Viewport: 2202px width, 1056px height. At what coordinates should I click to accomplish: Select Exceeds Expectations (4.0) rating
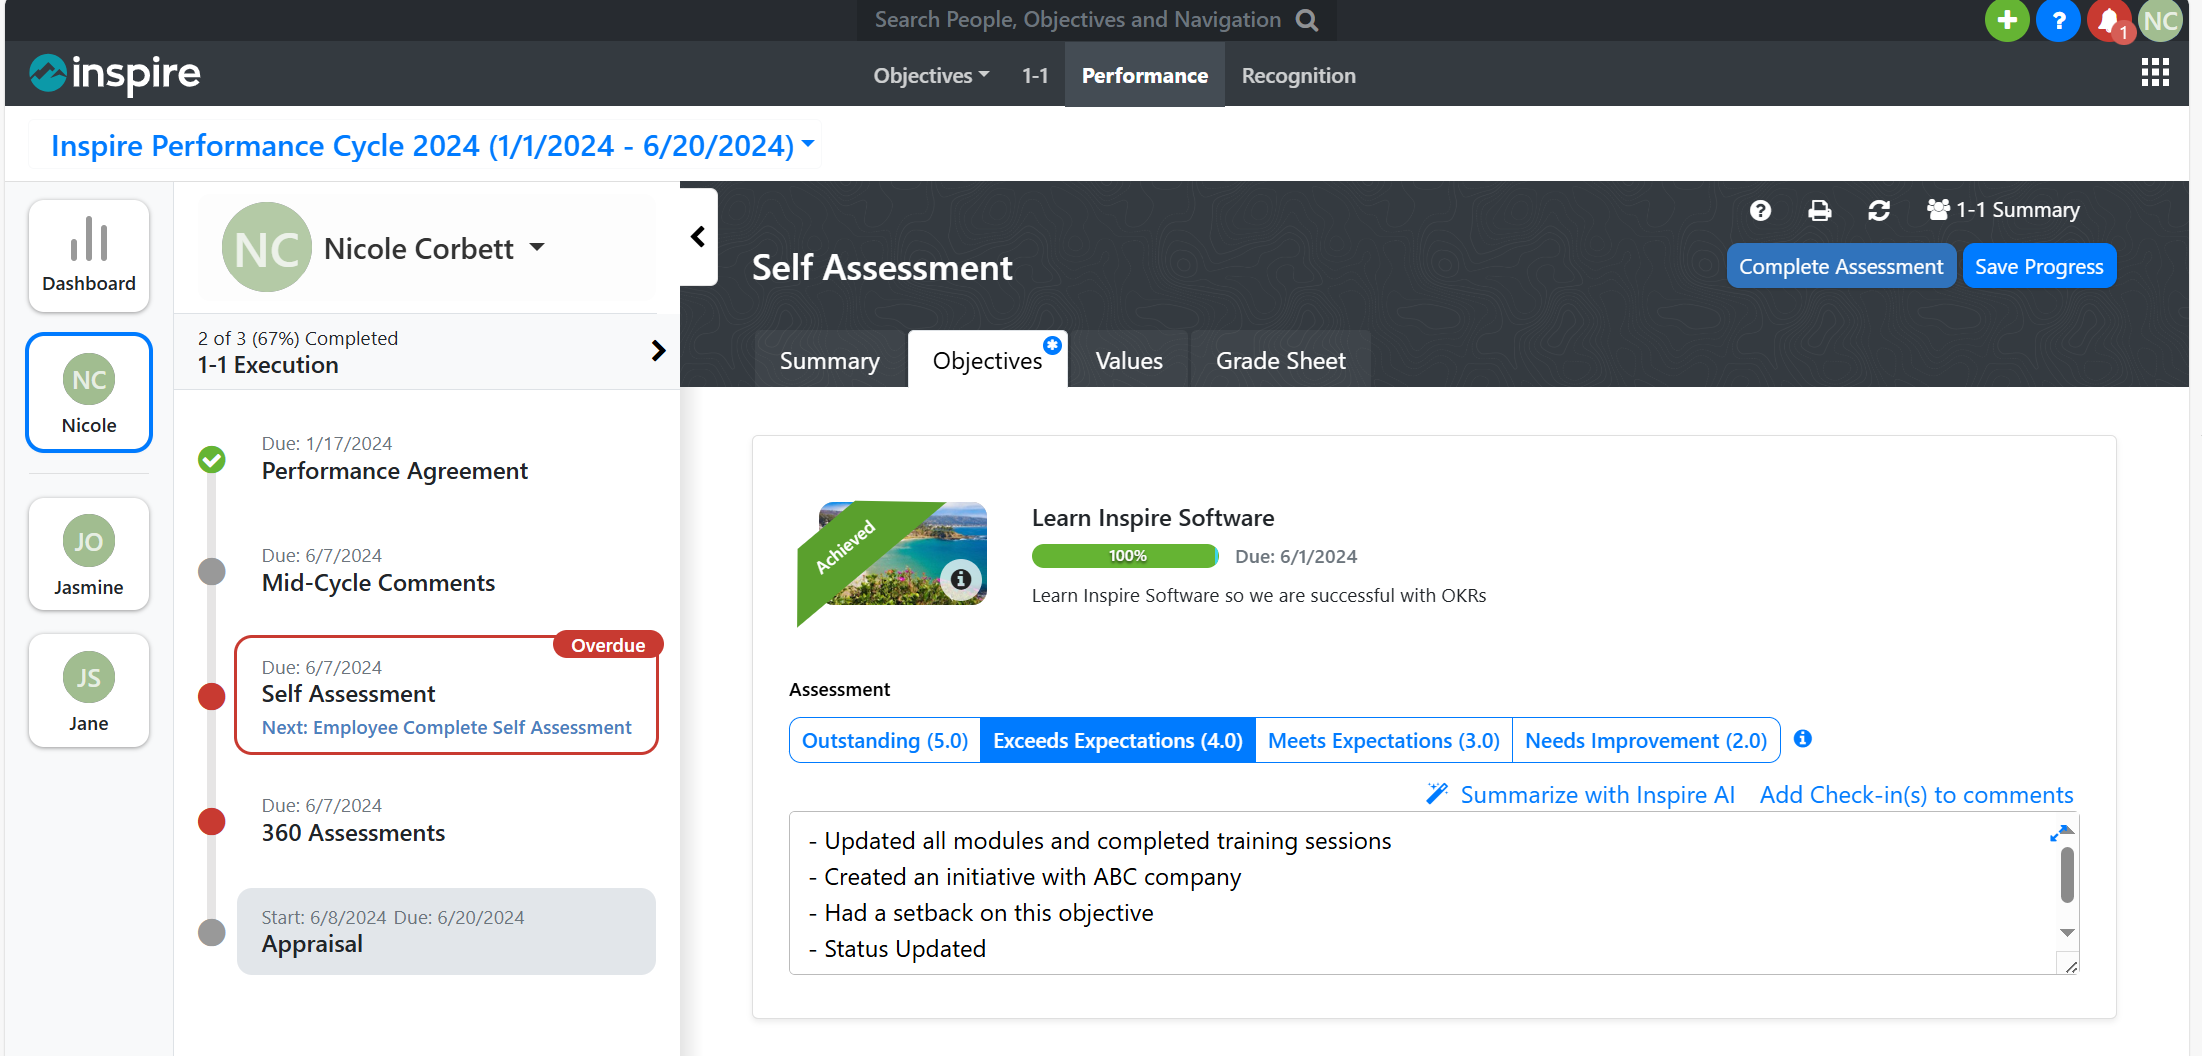1118,740
